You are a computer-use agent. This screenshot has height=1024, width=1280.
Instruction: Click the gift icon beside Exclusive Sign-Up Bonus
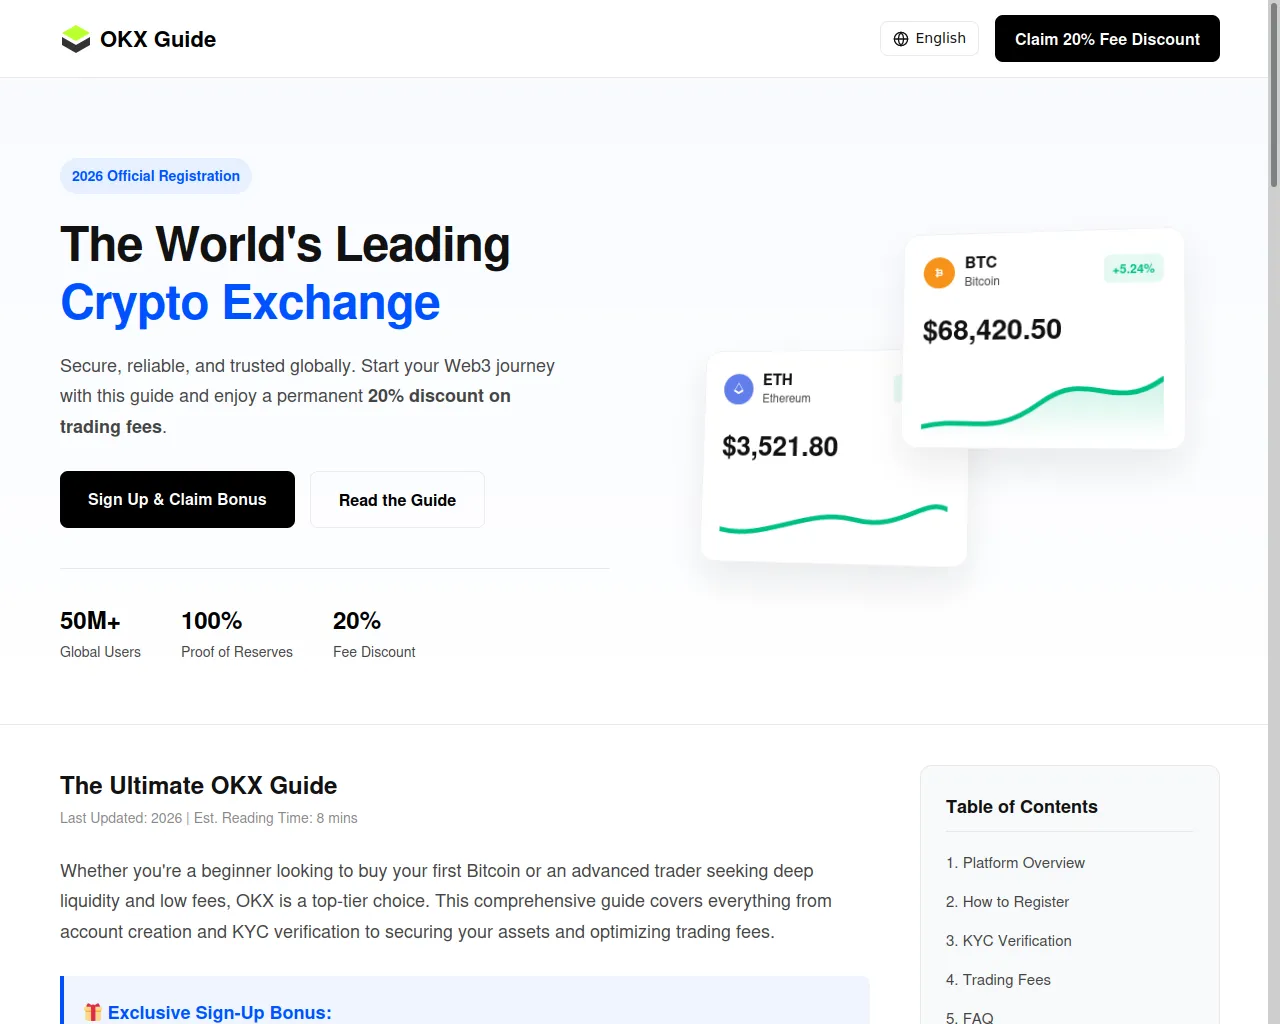[93, 1012]
